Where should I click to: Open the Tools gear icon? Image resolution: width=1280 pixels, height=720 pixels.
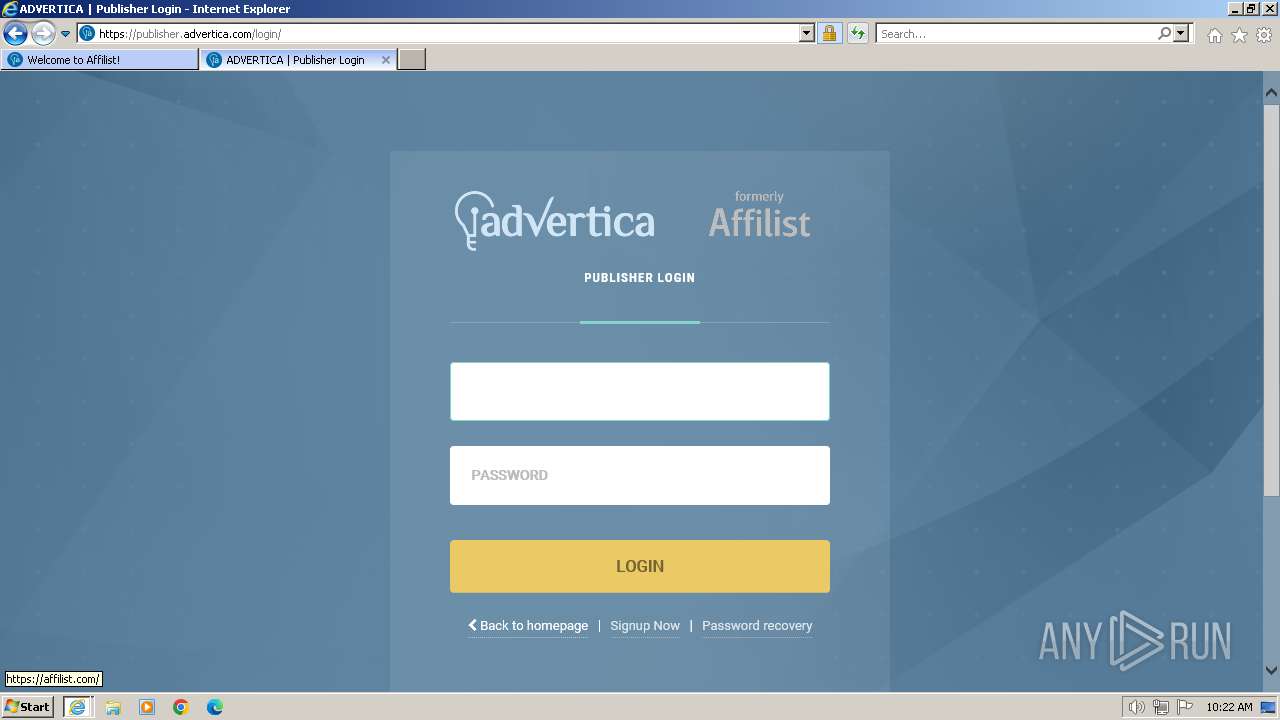pyautogui.click(x=1264, y=35)
